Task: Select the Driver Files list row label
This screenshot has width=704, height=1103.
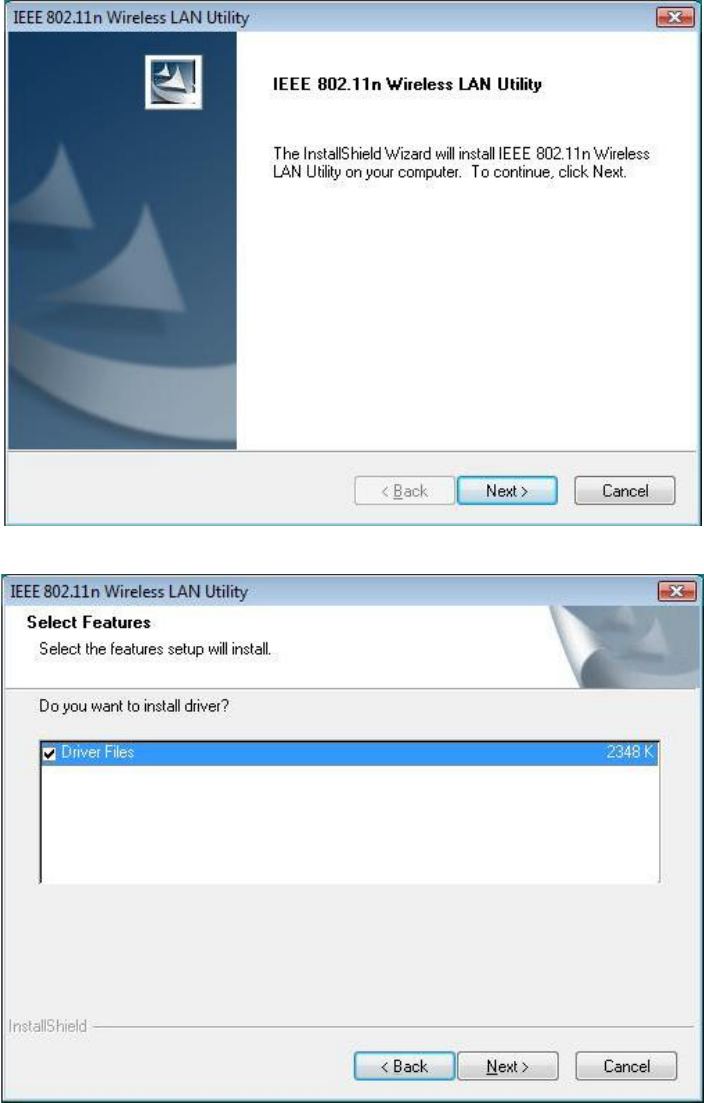Action: click(x=98, y=753)
